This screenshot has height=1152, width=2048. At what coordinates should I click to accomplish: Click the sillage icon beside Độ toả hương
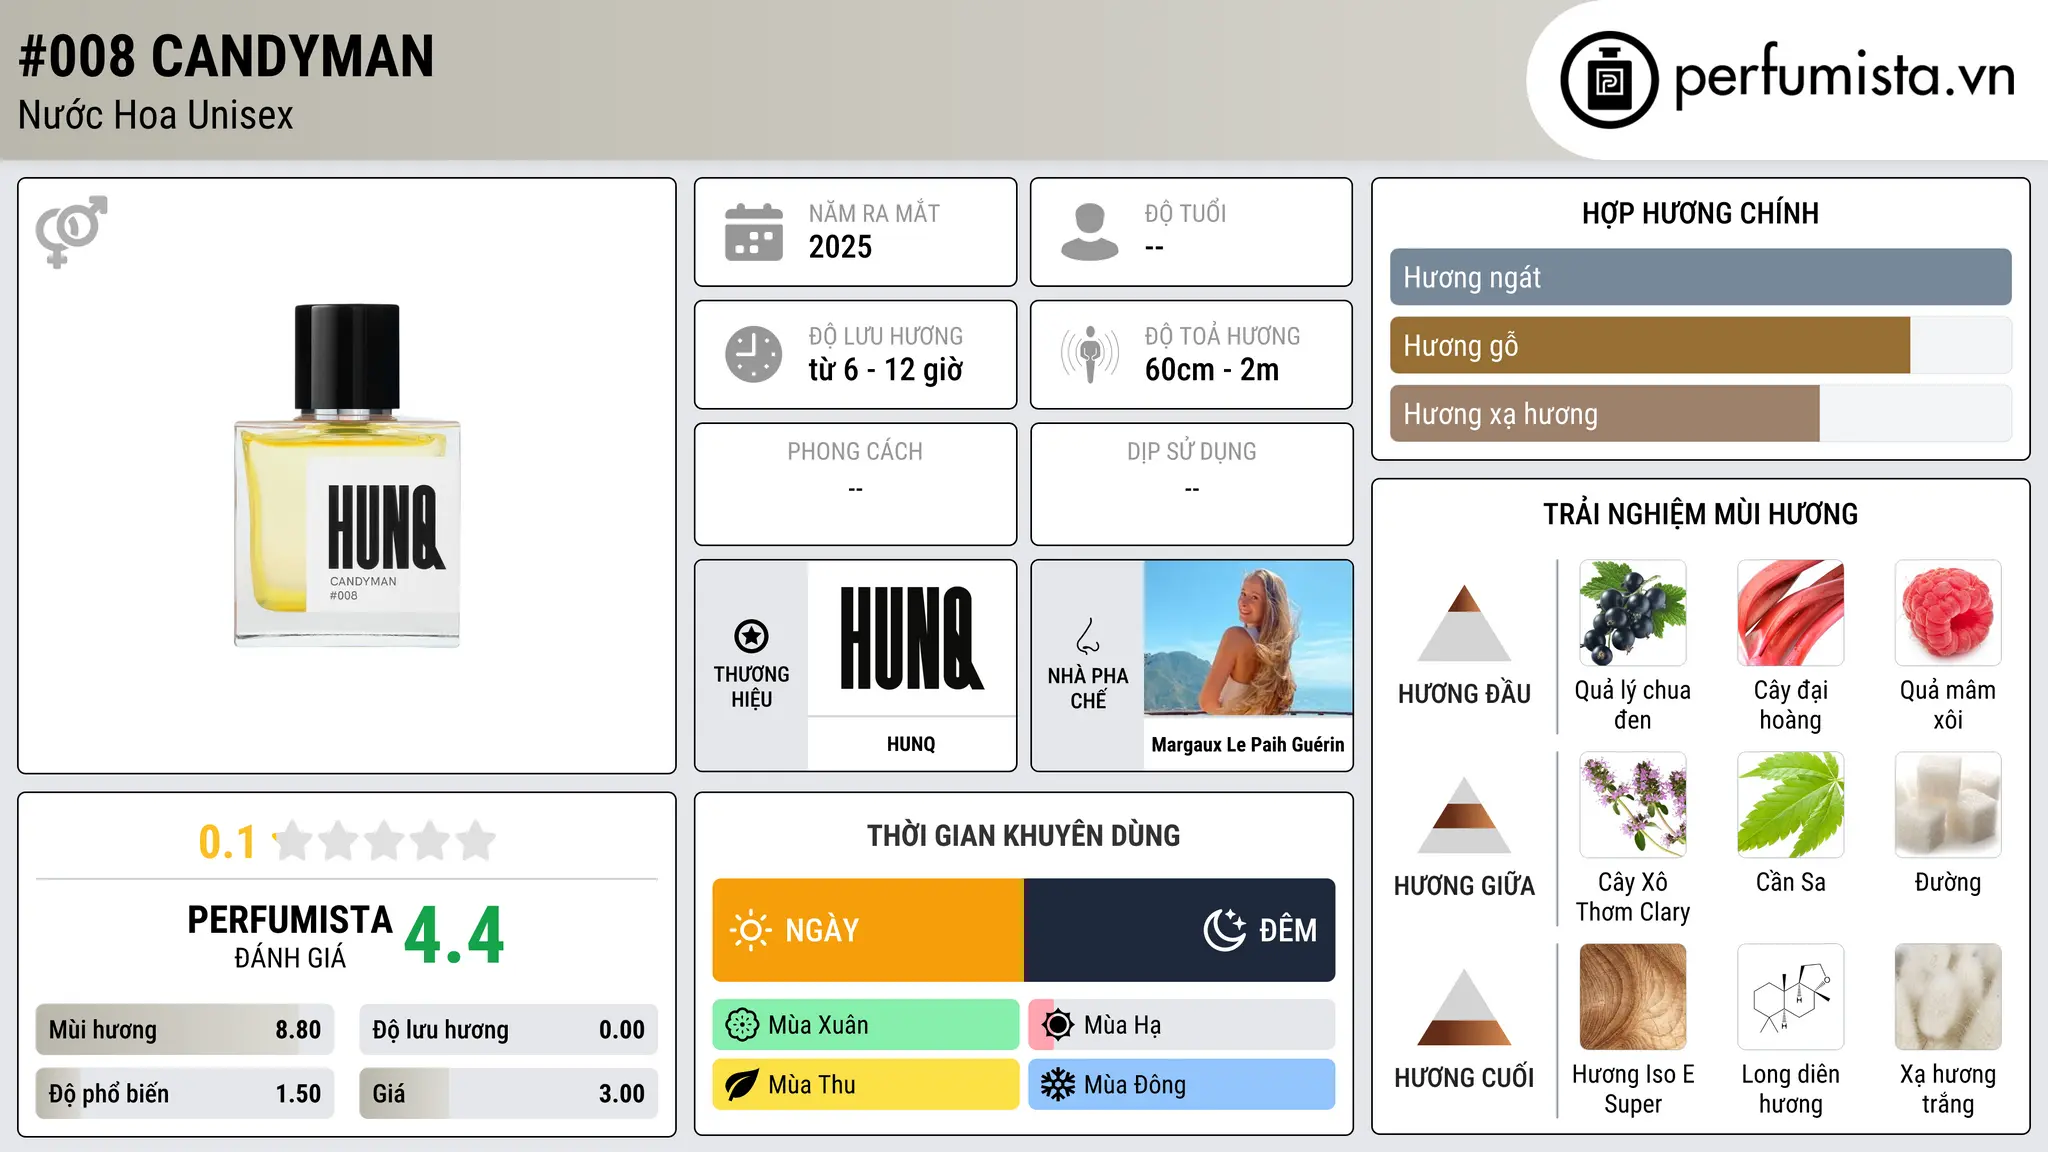1090,354
